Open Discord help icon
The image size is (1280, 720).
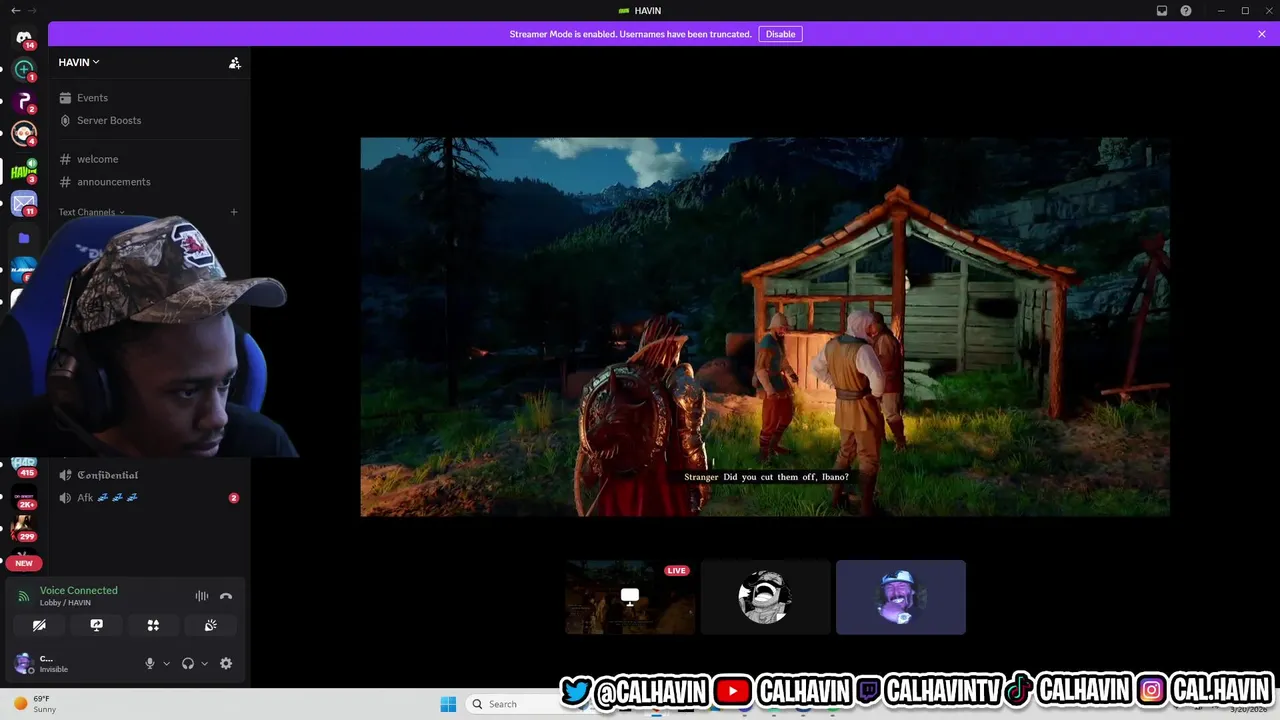pyautogui.click(x=1186, y=11)
